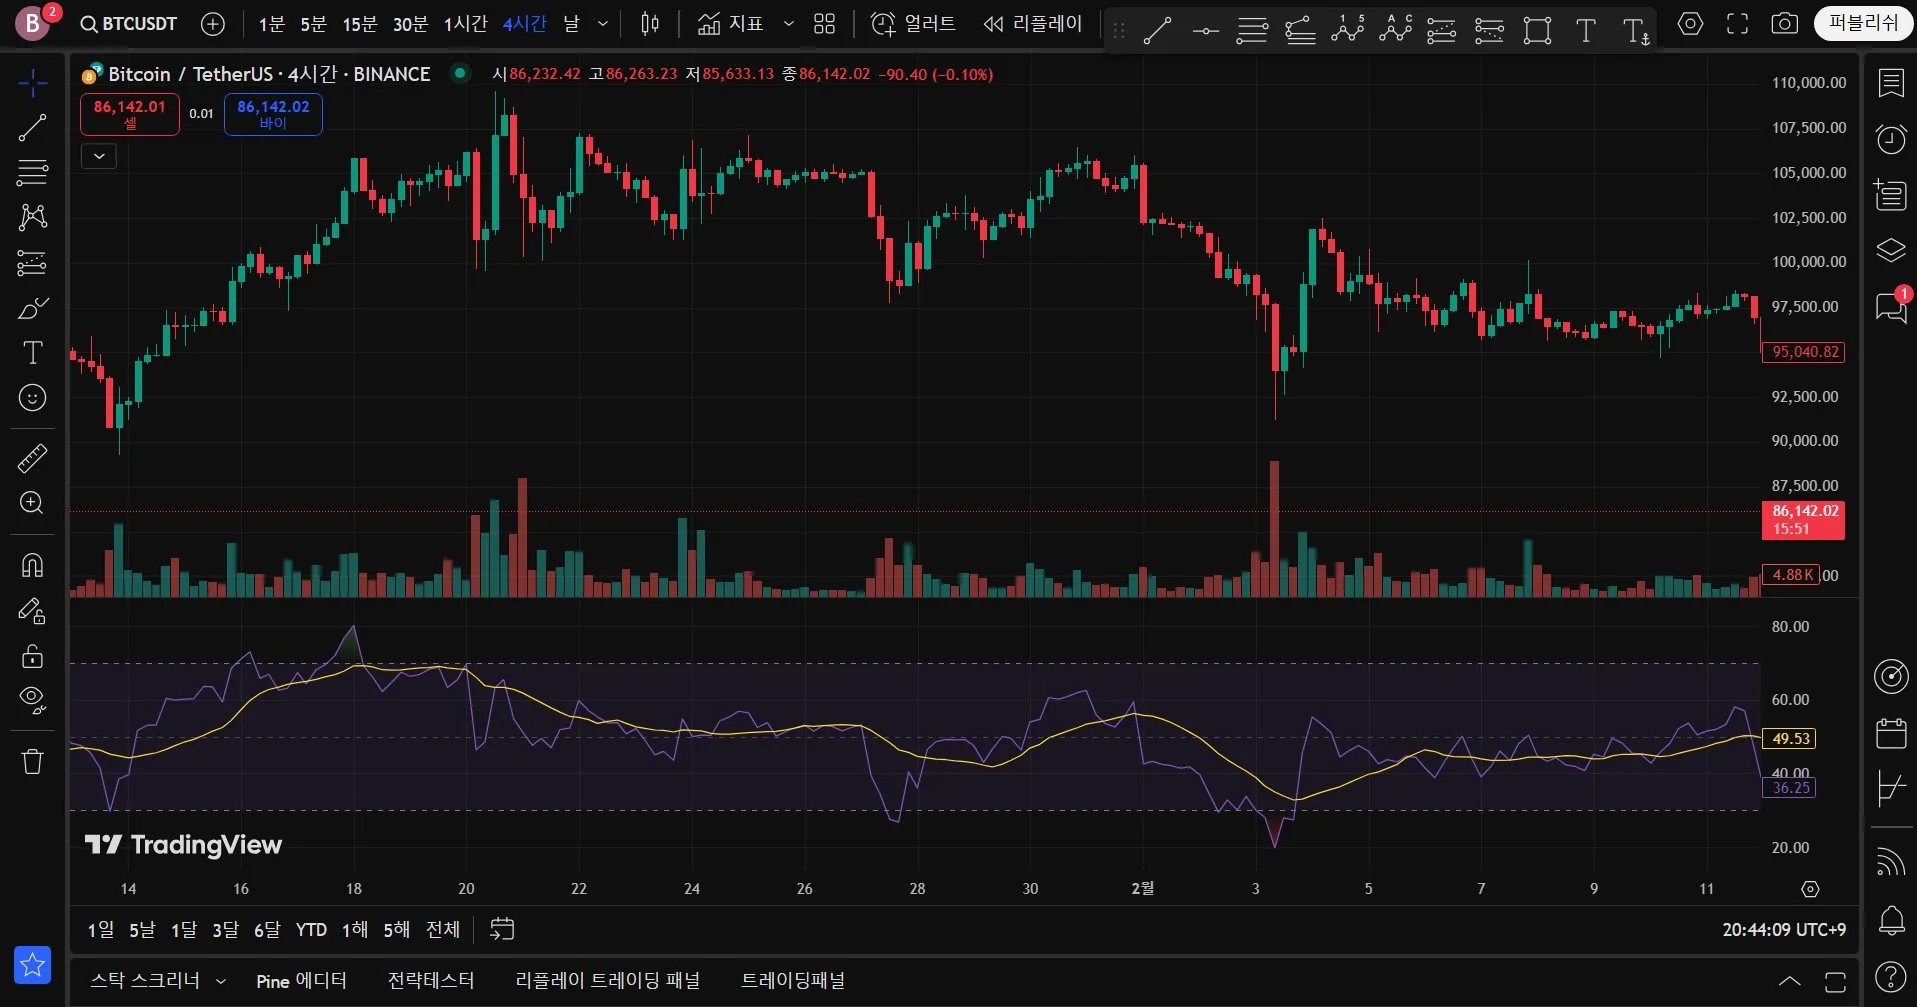Click the zoom in magnifier tool

tap(32, 503)
